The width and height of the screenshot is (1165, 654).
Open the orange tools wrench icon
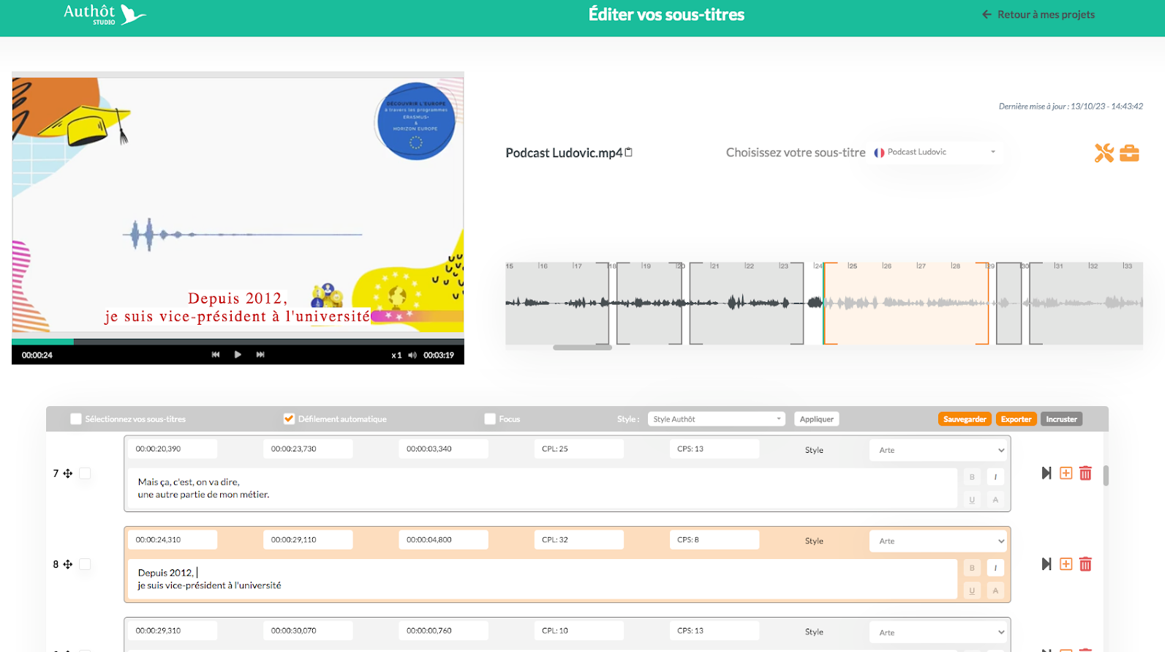1104,153
